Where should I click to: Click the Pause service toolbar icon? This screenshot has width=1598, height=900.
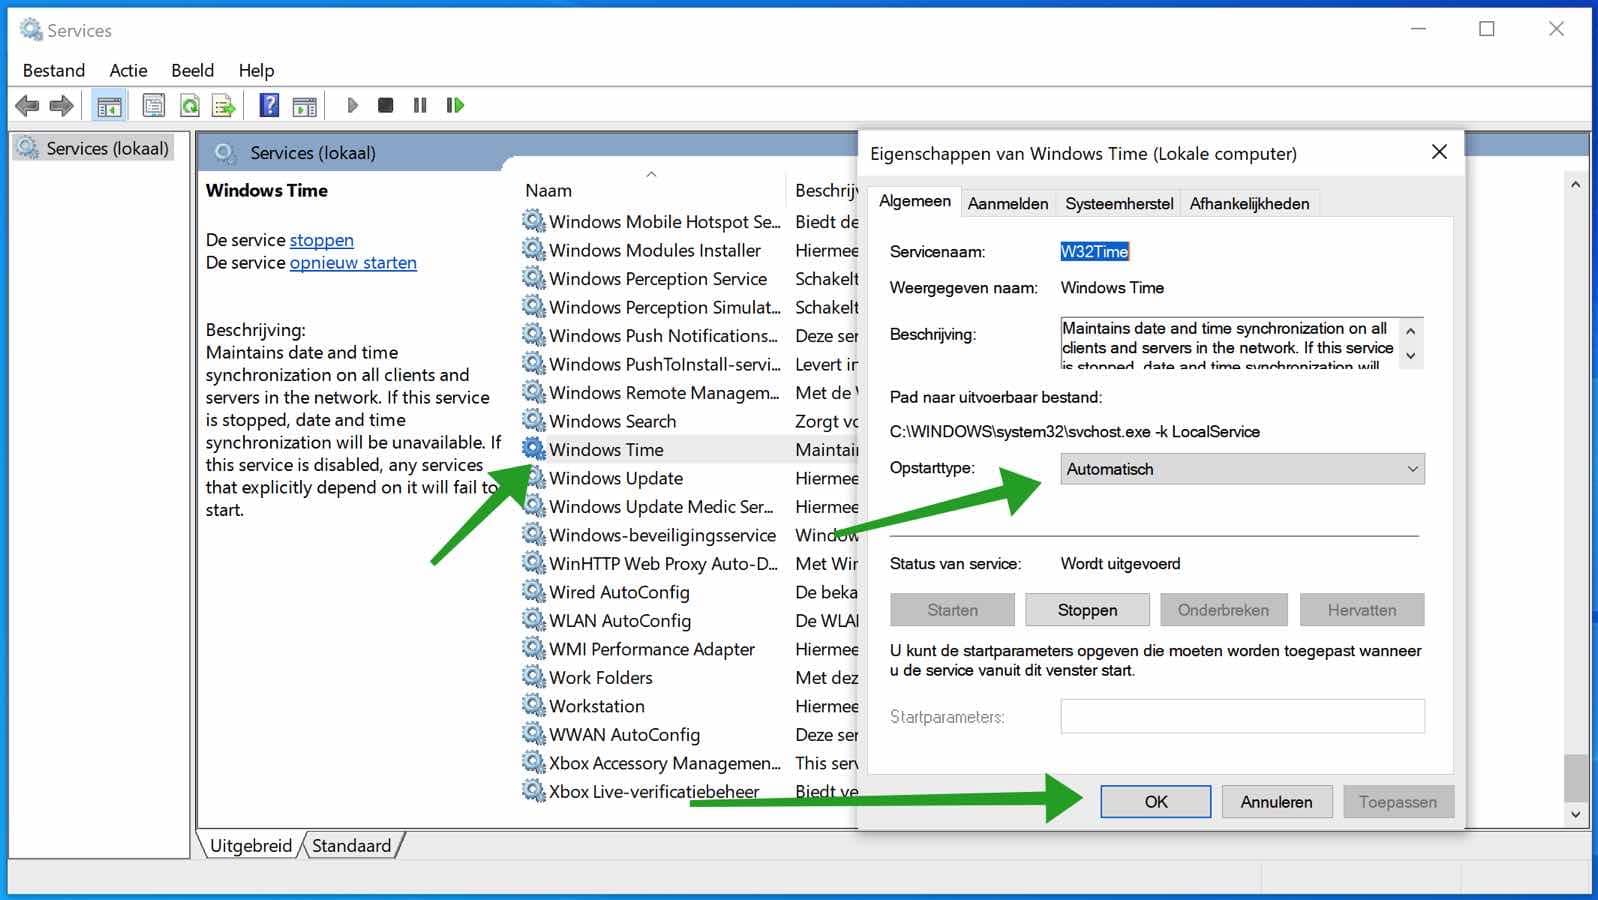tap(420, 104)
